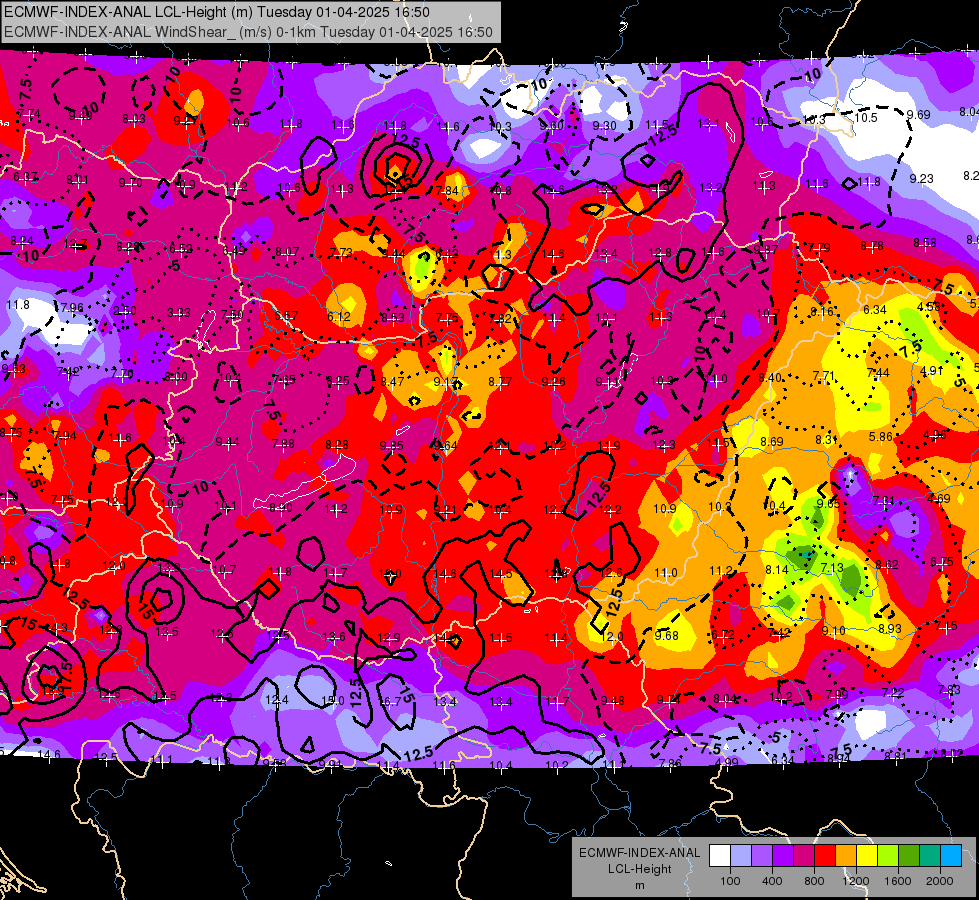Click the white swatch in the LCL-Height legend

(720, 856)
